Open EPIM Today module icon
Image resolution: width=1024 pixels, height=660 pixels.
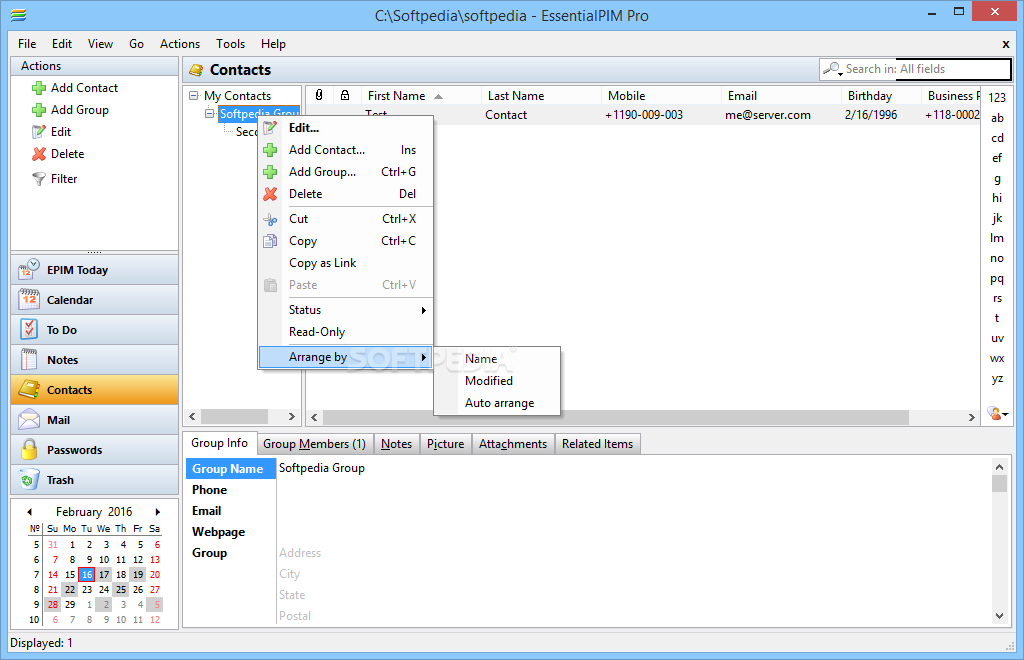click(x=29, y=270)
